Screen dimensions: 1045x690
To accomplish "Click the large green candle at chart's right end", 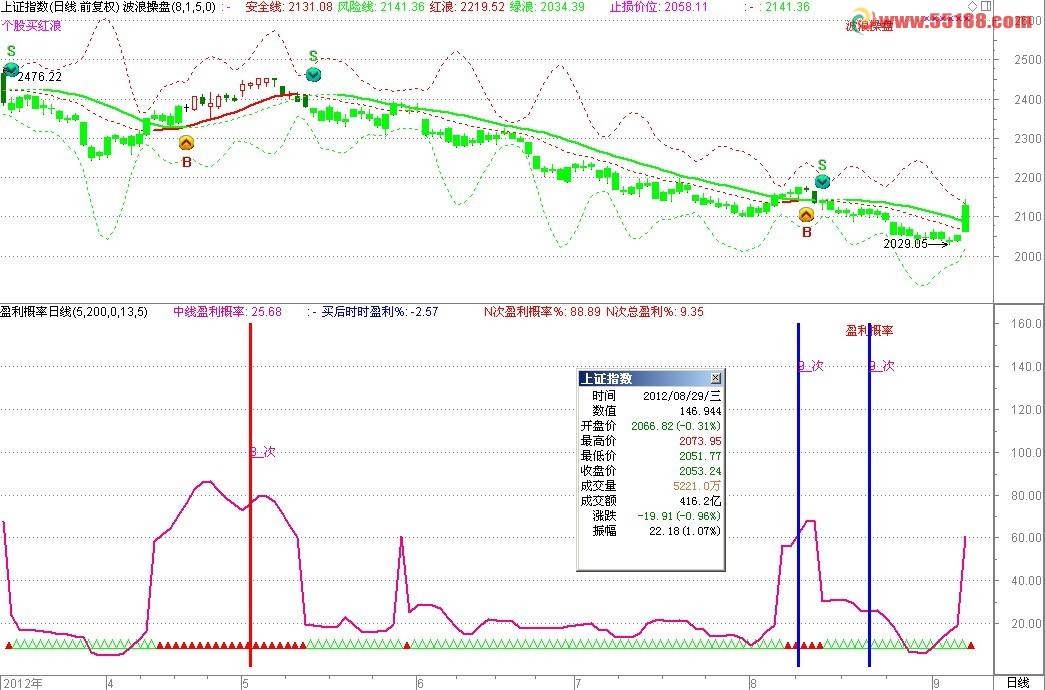I will pos(966,218).
